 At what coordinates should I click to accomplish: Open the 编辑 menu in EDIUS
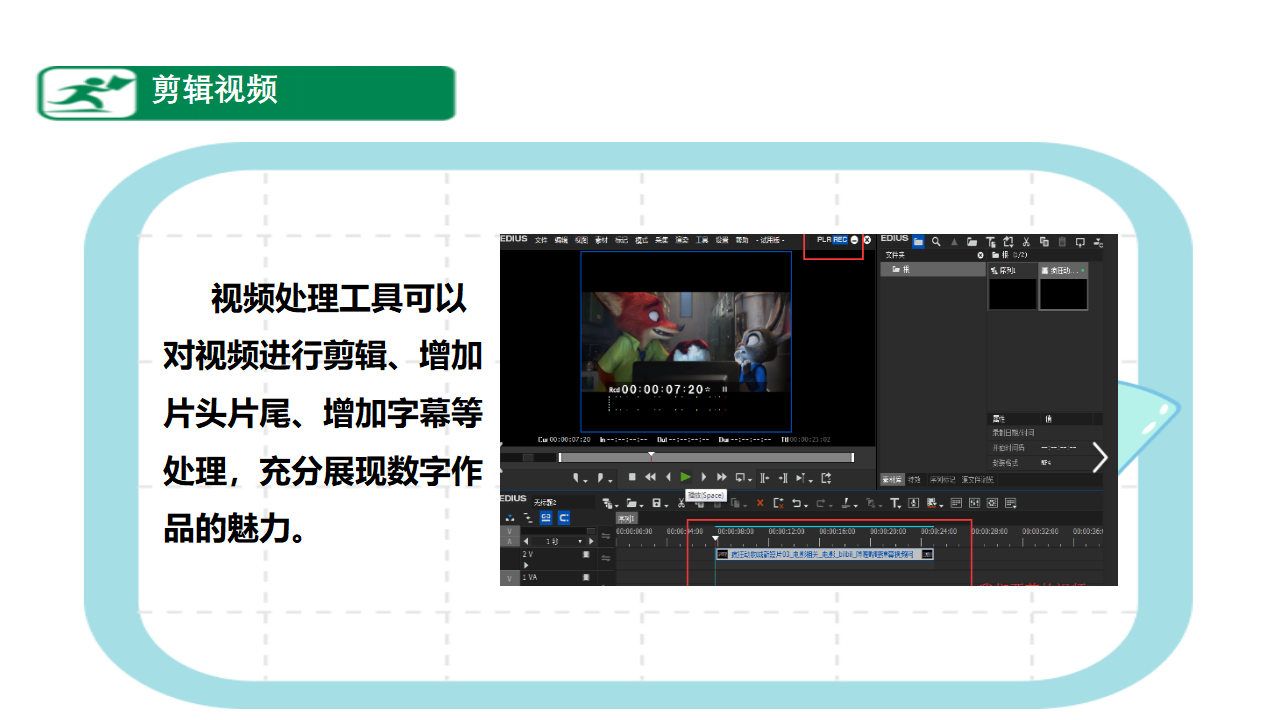(561, 240)
